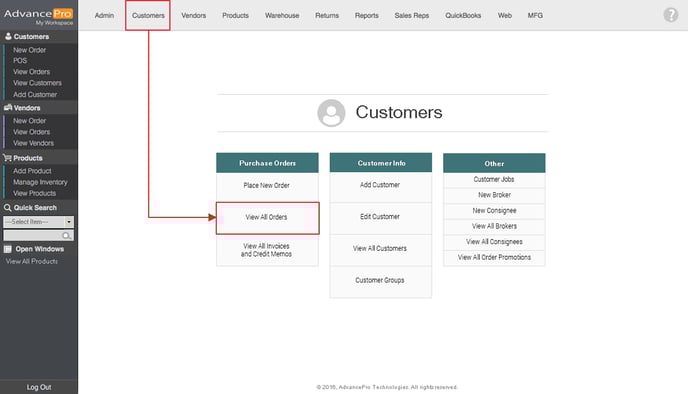Click New Order under sidebar Vendors
The image size is (688, 394).
[29, 121]
